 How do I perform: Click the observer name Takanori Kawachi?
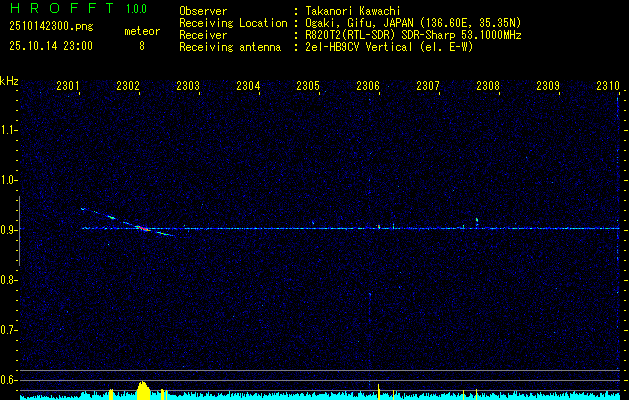click(x=353, y=11)
